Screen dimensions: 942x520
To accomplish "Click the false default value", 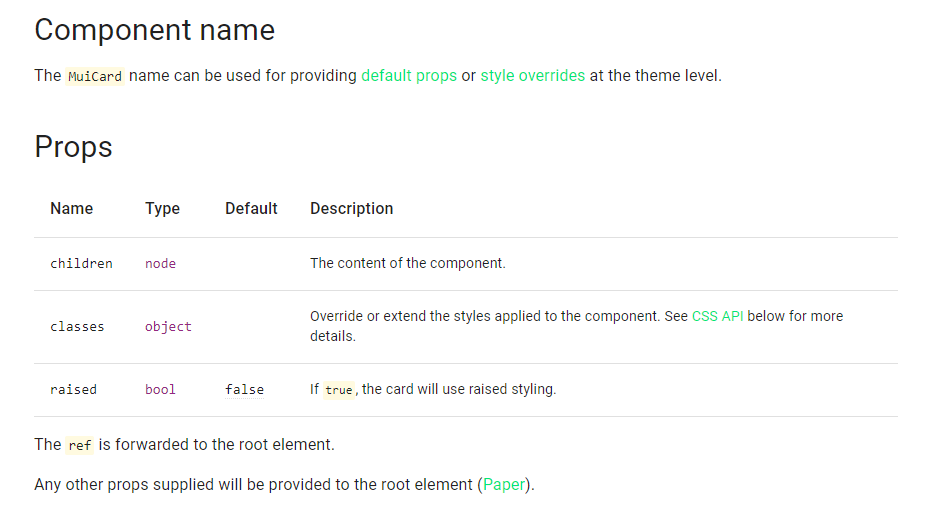I will (244, 390).
